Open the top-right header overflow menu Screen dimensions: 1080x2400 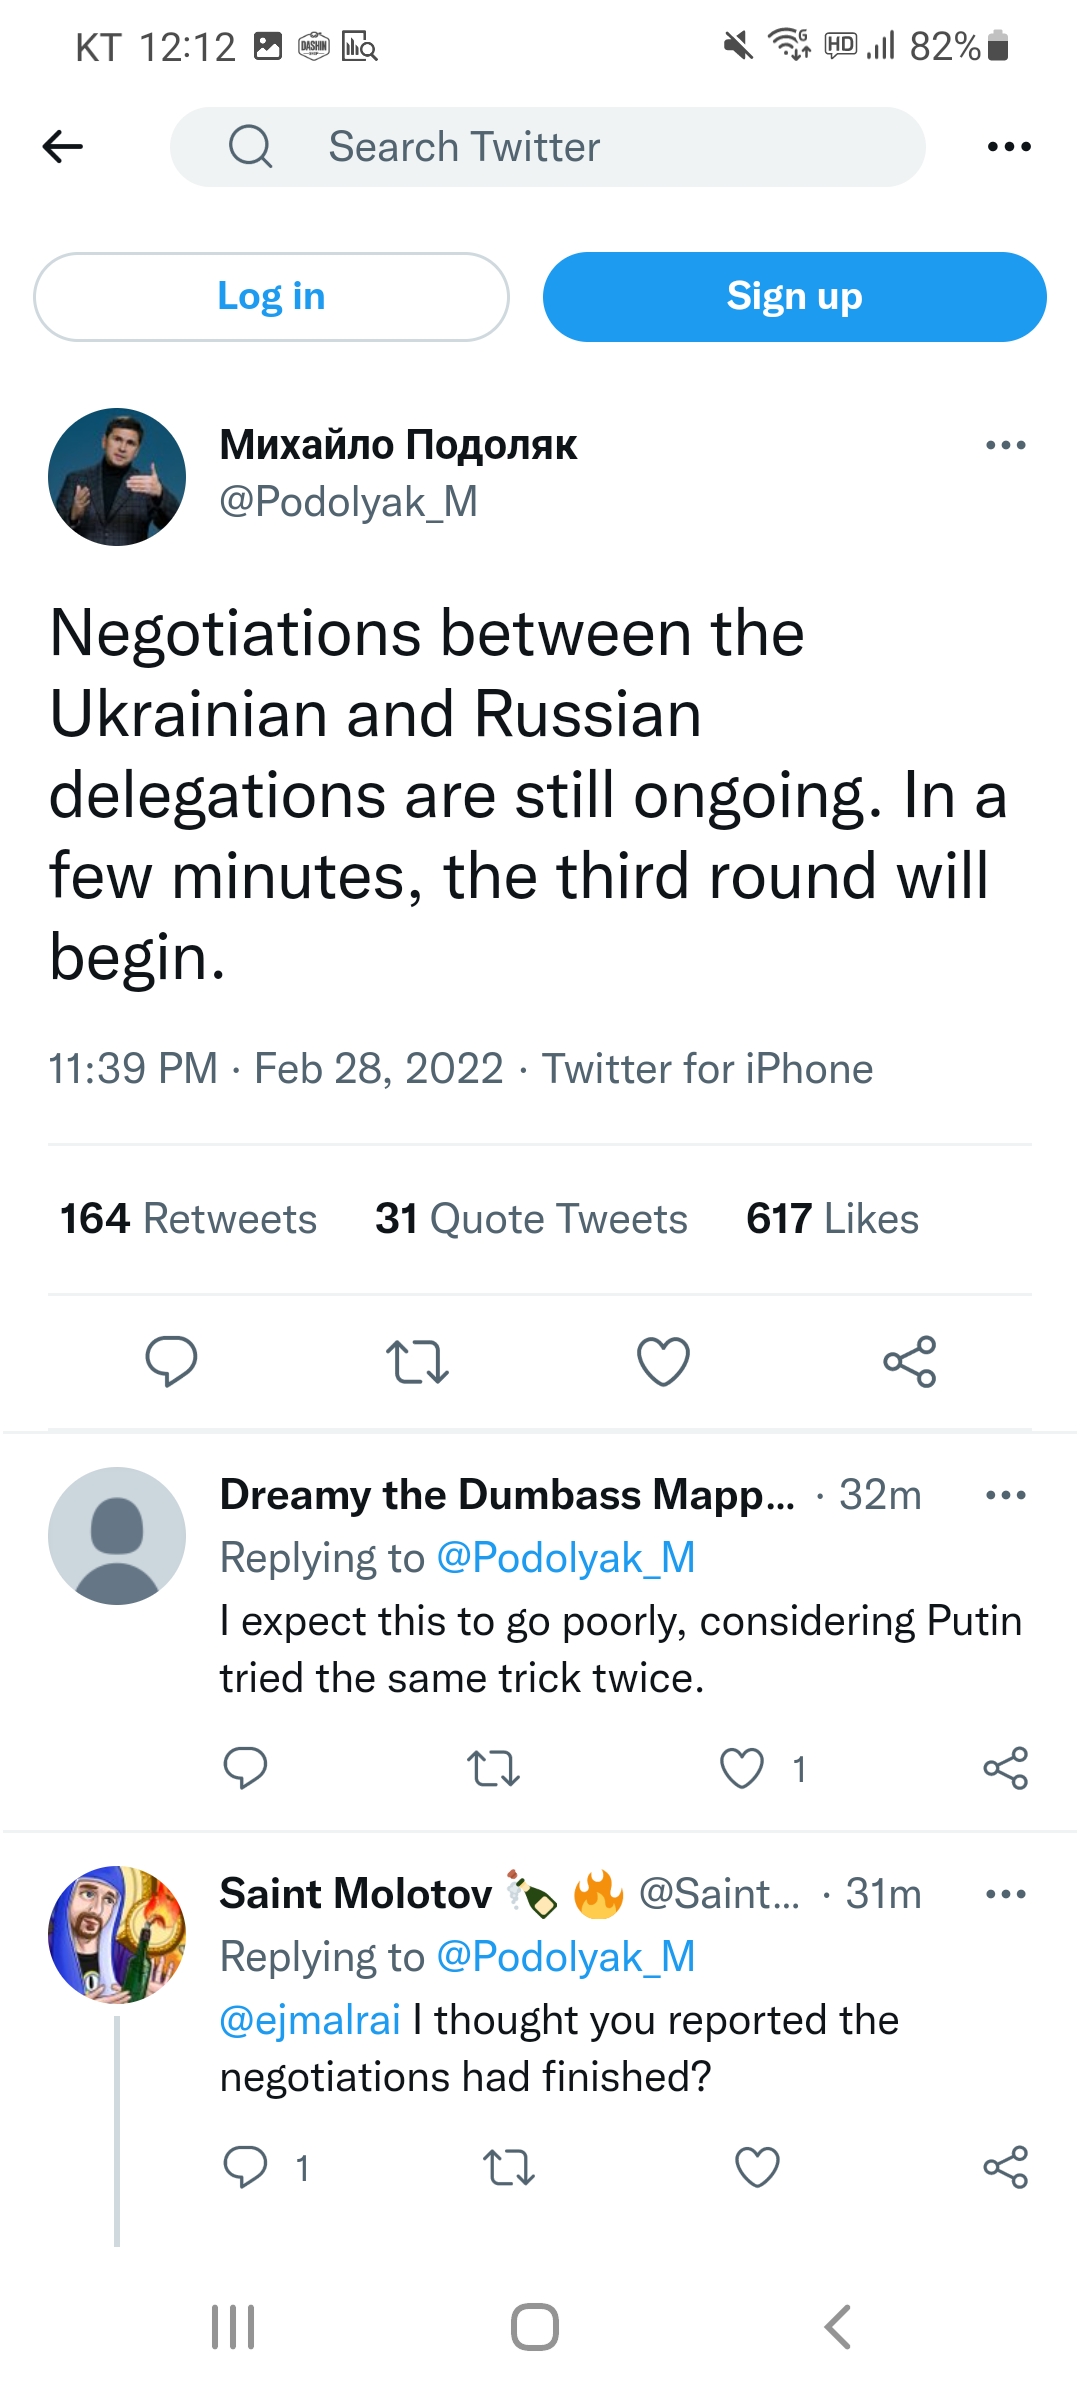[x=1008, y=147]
